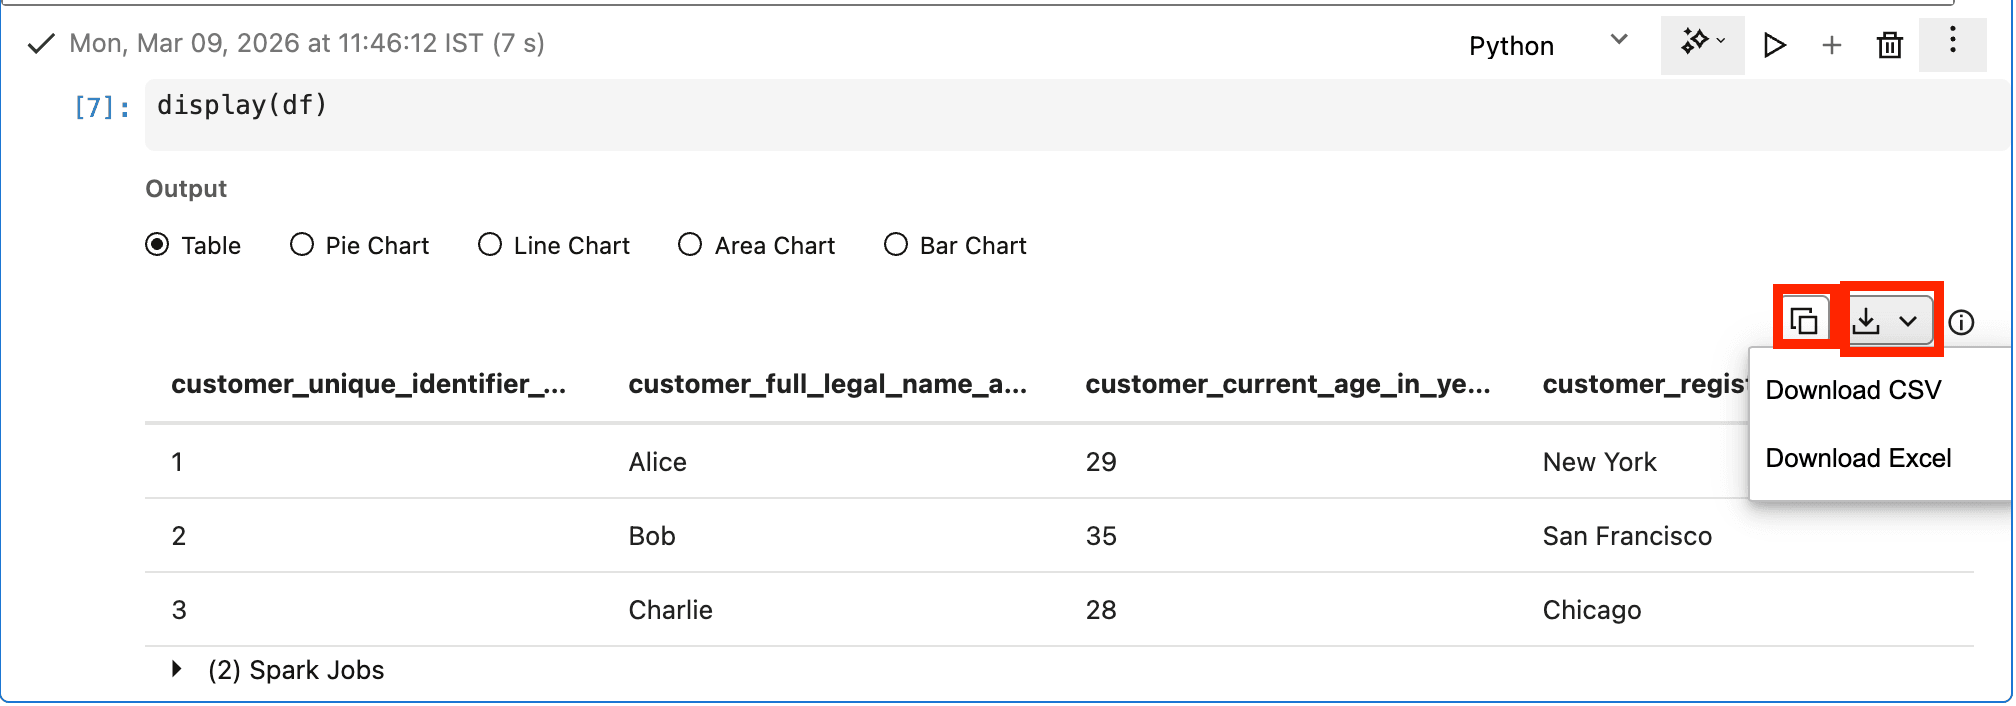The image size is (2016, 706).
Task: Click the customer_current_age column header
Action: pos(1287,384)
